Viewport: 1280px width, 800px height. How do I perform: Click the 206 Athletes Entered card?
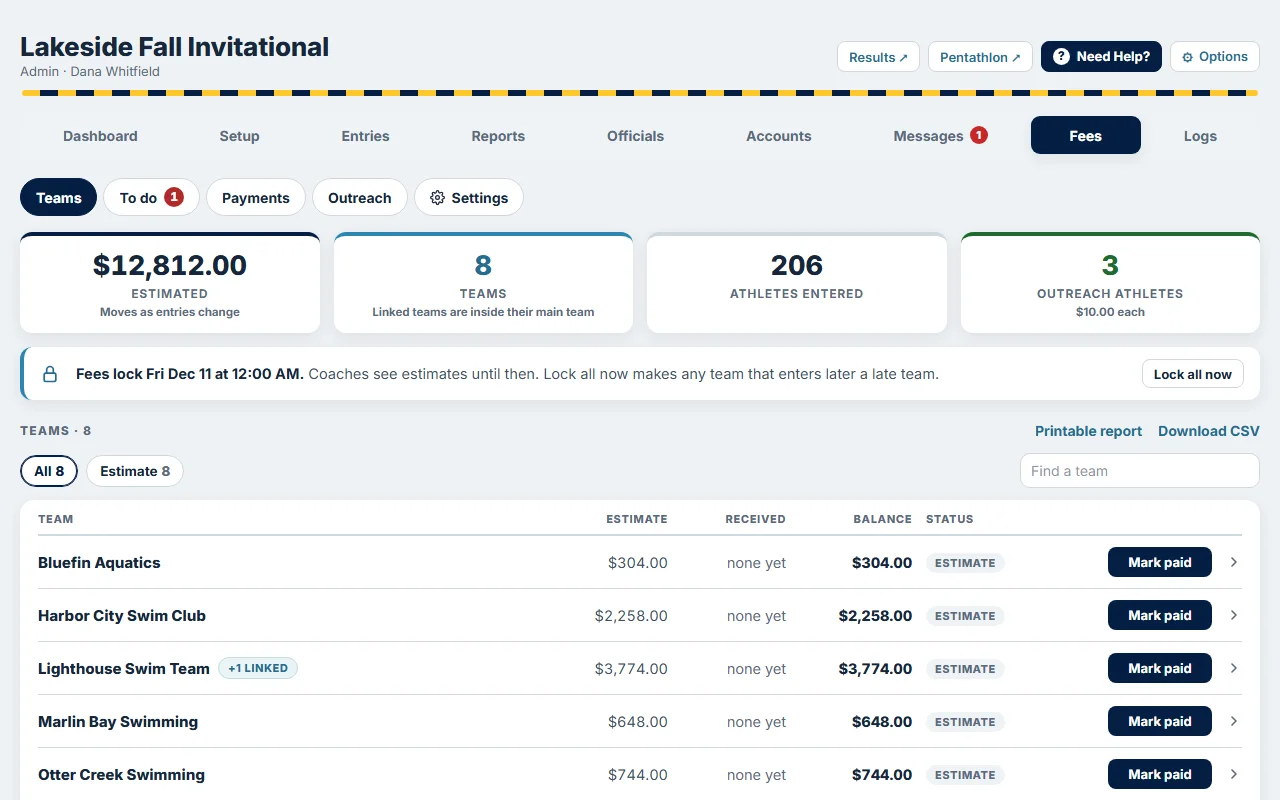coord(797,283)
